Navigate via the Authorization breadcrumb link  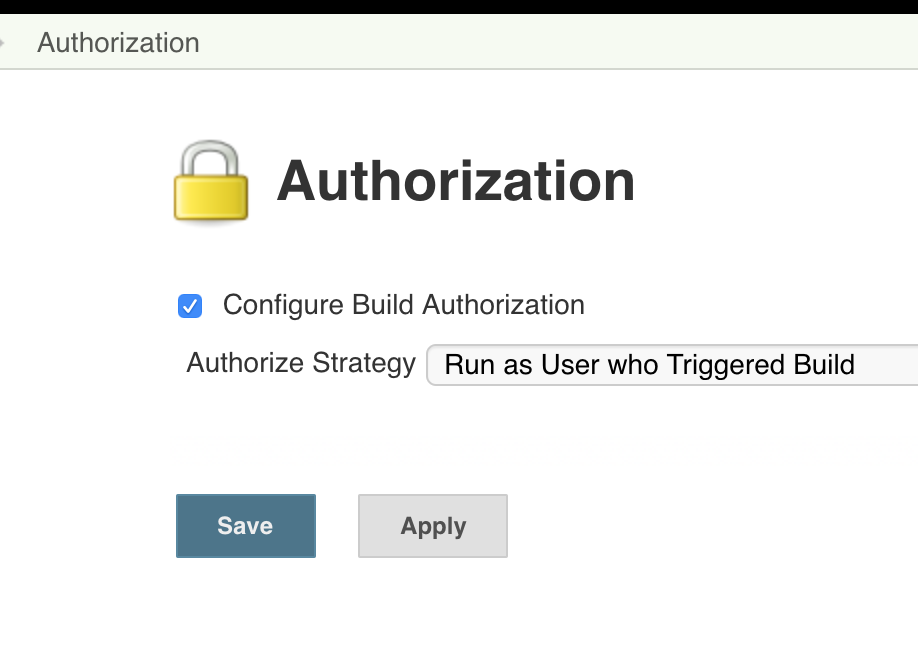coord(118,43)
